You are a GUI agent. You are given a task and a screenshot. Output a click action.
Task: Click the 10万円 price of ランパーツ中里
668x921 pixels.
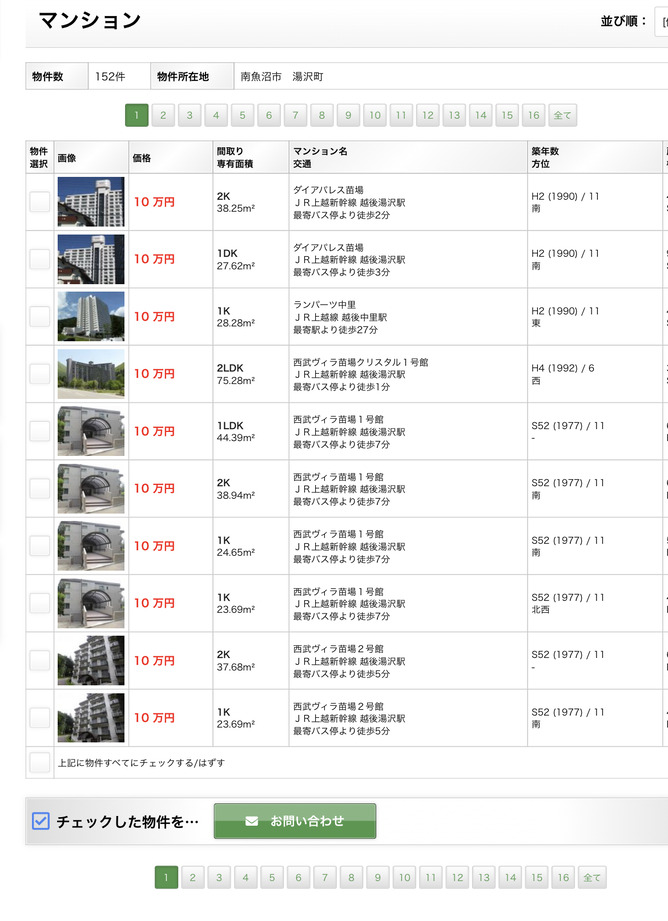point(155,317)
